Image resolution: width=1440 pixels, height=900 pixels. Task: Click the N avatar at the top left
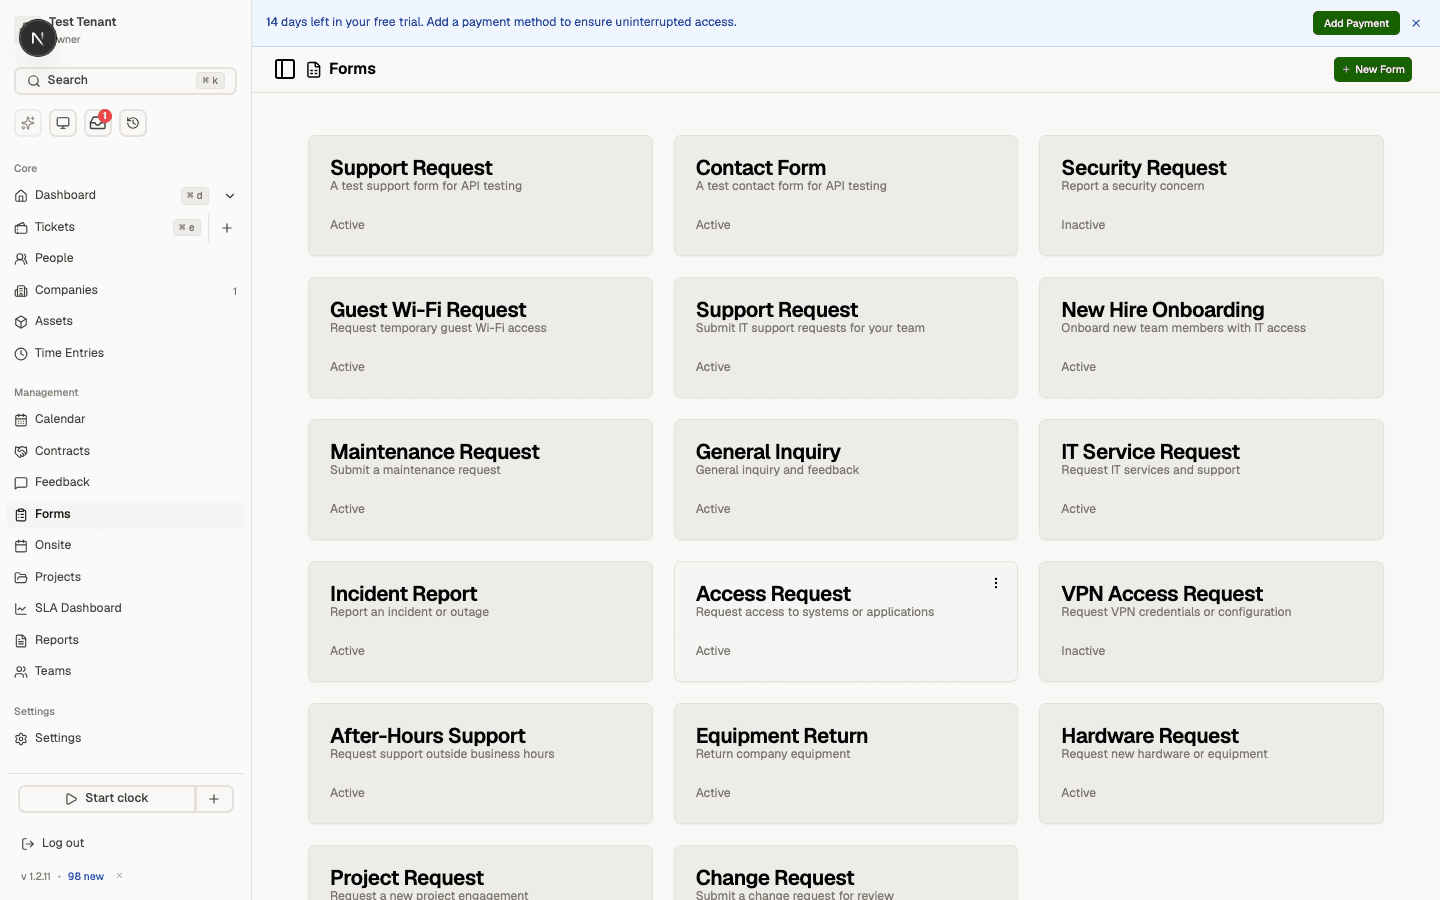click(37, 37)
